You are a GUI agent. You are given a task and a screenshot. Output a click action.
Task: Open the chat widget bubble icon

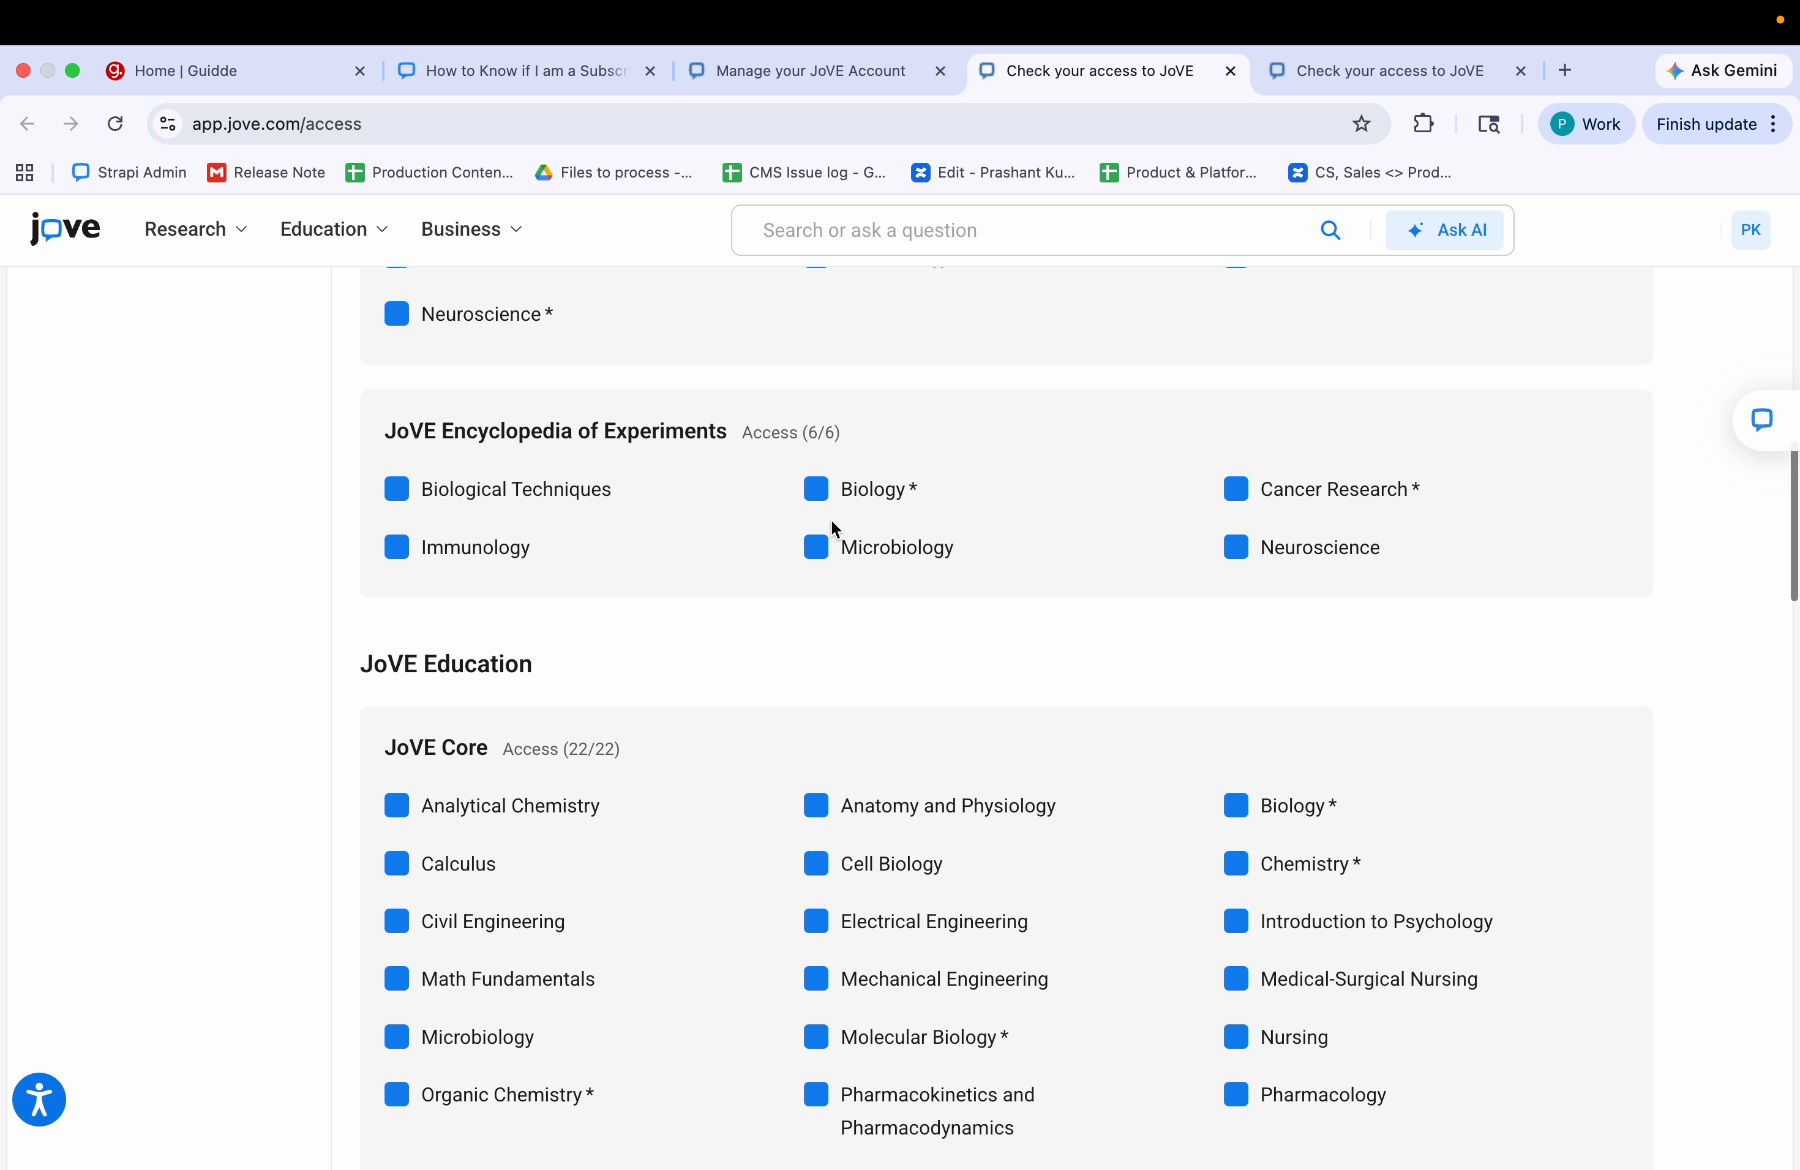coord(1762,420)
